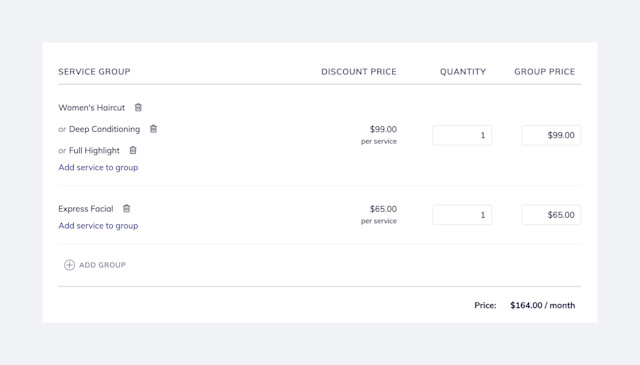The height and width of the screenshot is (365, 640).
Task: Edit the $65.00 group price field
Action: (x=551, y=215)
